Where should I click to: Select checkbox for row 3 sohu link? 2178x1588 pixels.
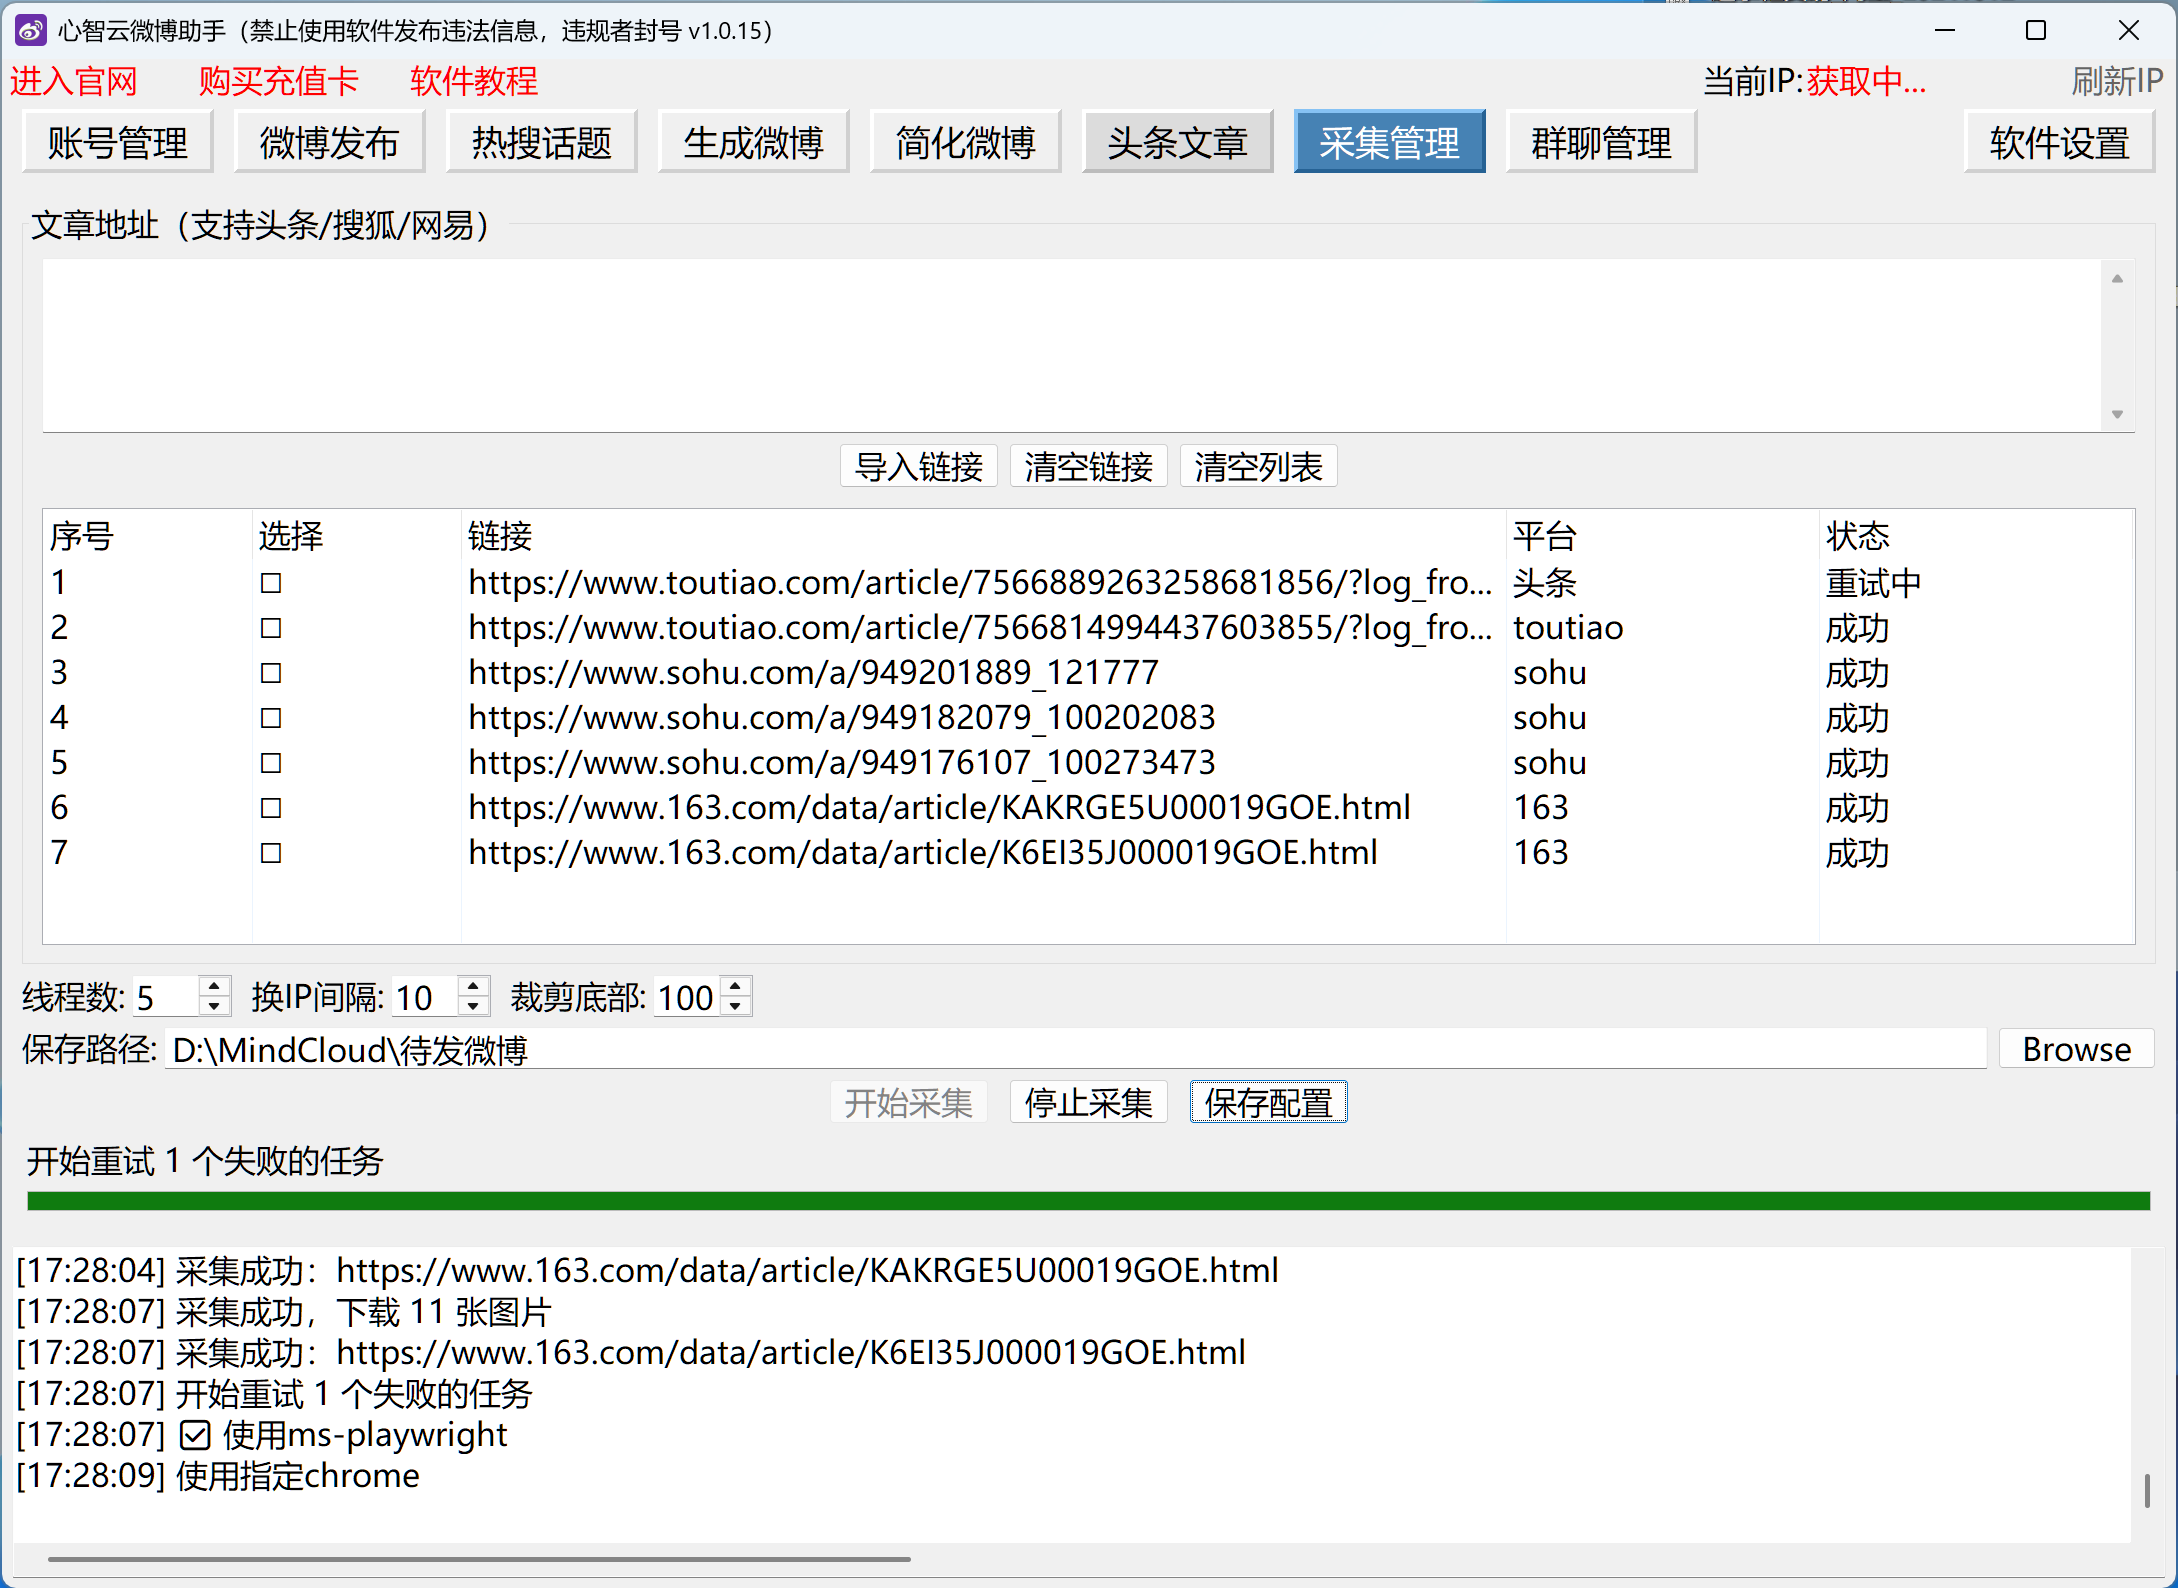(x=271, y=673)
